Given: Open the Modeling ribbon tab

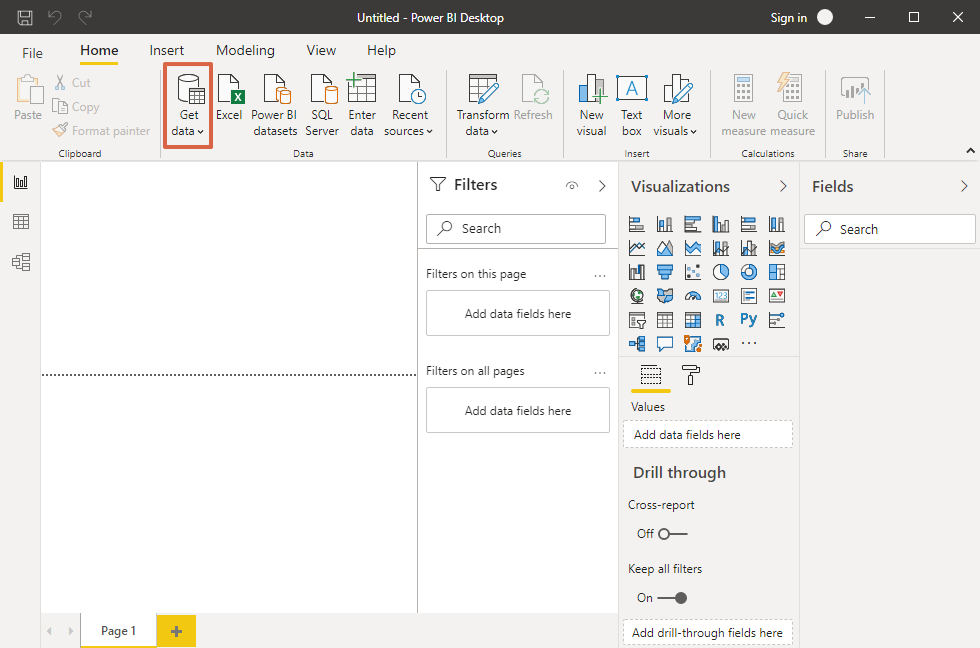Looking at the screenshot, I should tap(245, 51).
